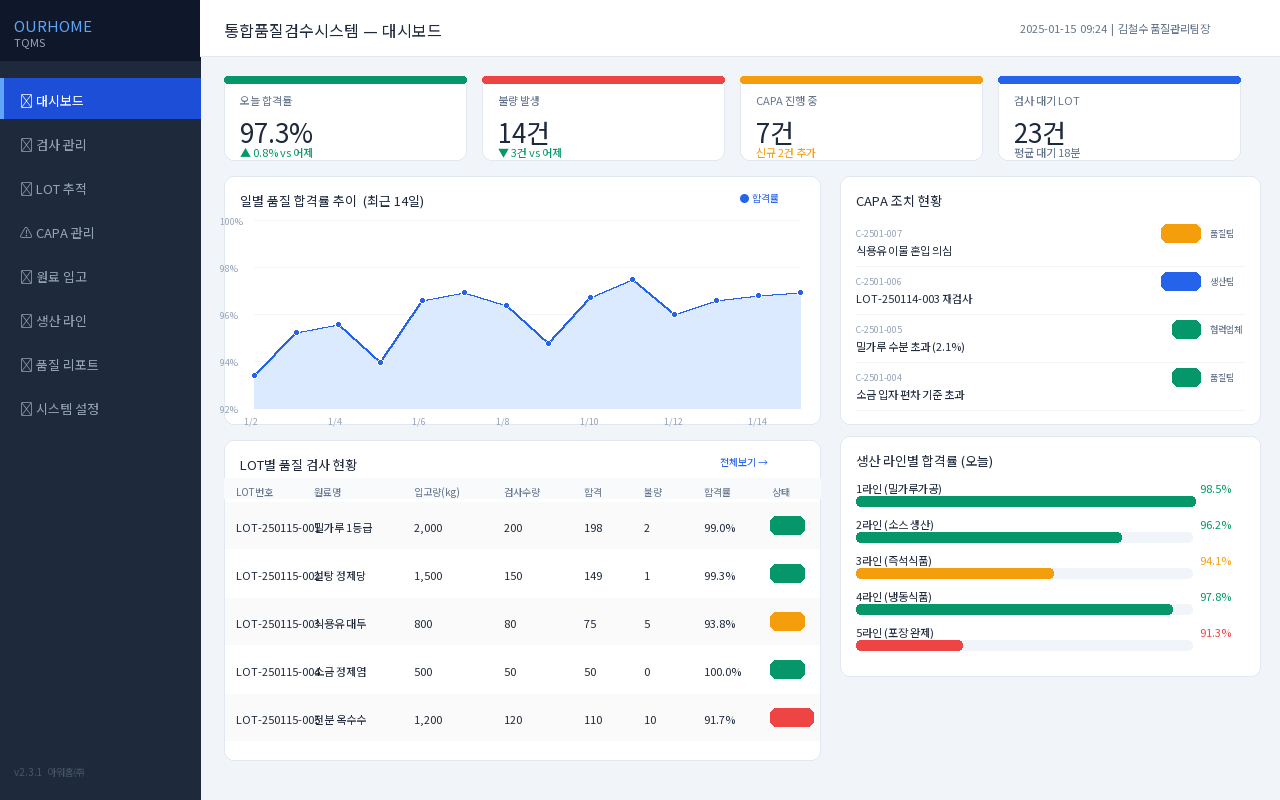Click the 98.5% value for 1라인

coord(1216,489)
